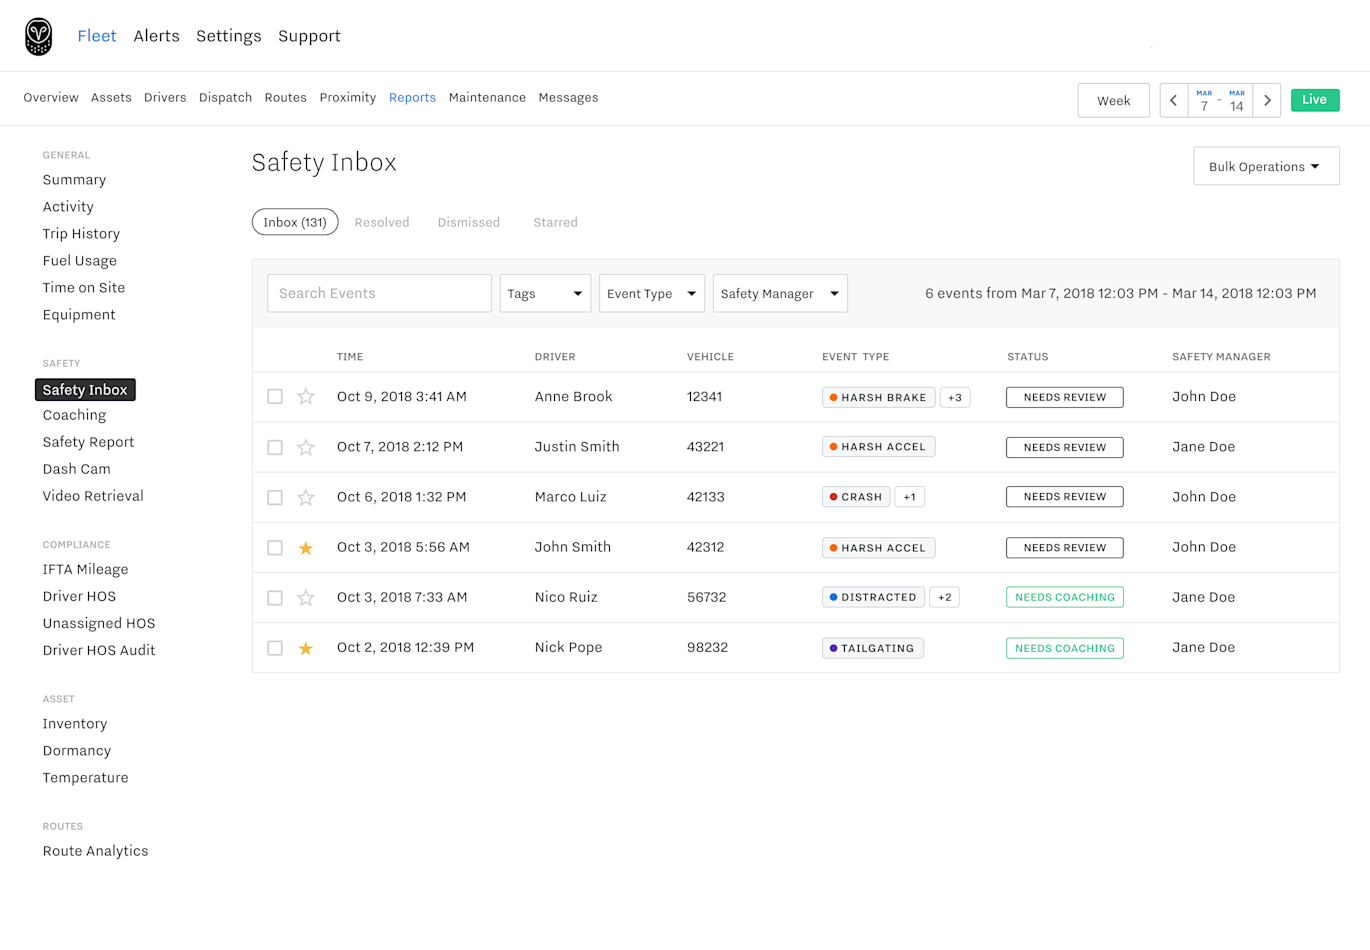This screenshot has width=1370, height=950.
Task: Click the +3 badge on Anne Brook row
Action: tap(955, 397)
